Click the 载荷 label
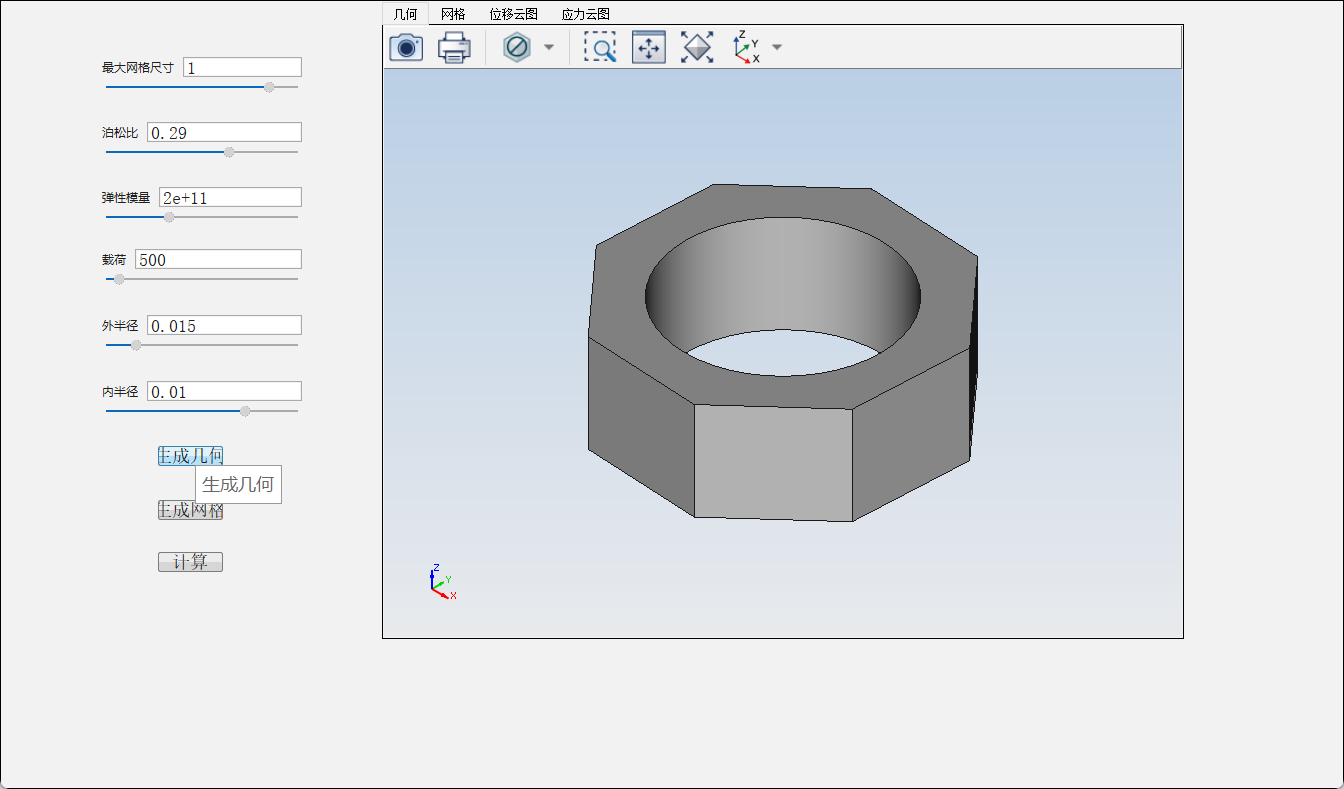Viewport: 1344px width, 789px height. point(114,260)
